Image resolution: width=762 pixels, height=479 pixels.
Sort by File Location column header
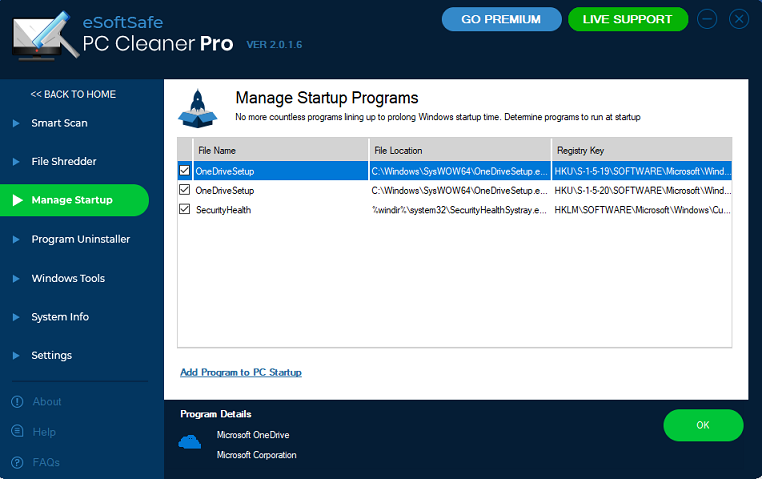460,151
